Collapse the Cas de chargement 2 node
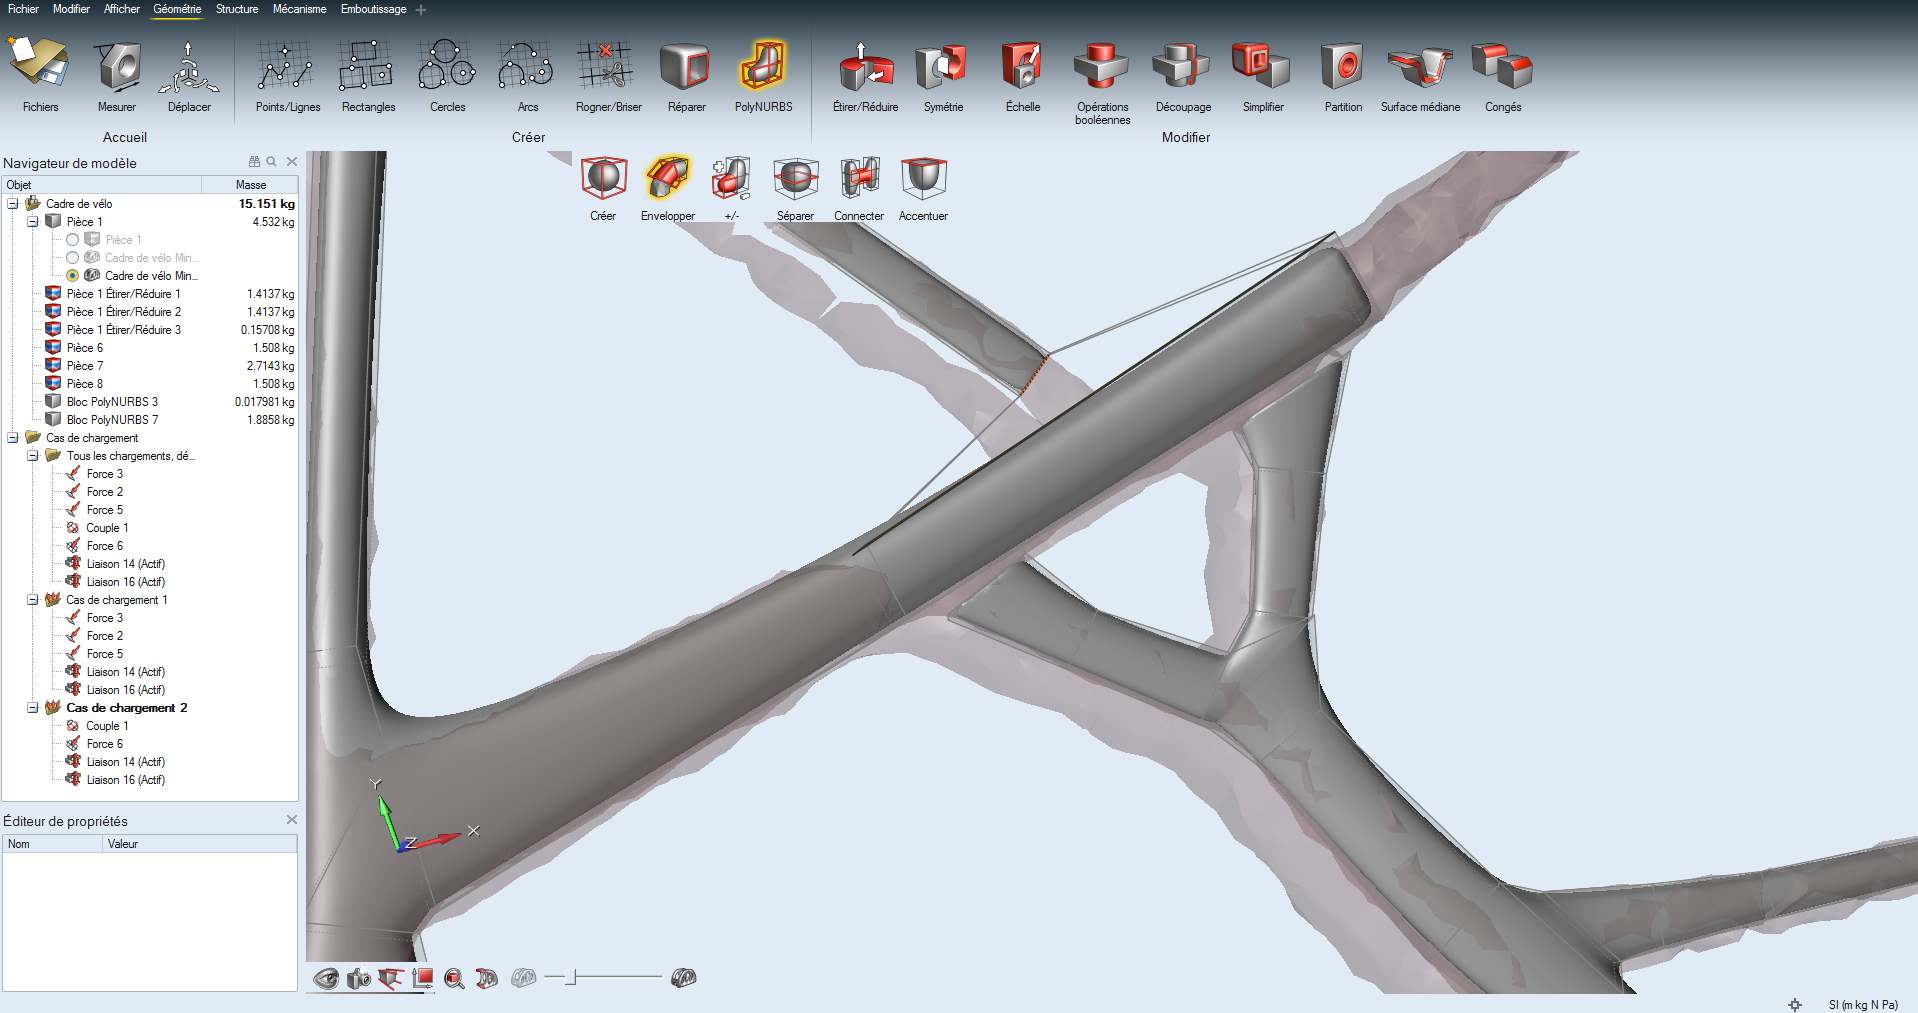This screenshot has height=1013, width=1918. pos(33,708)
